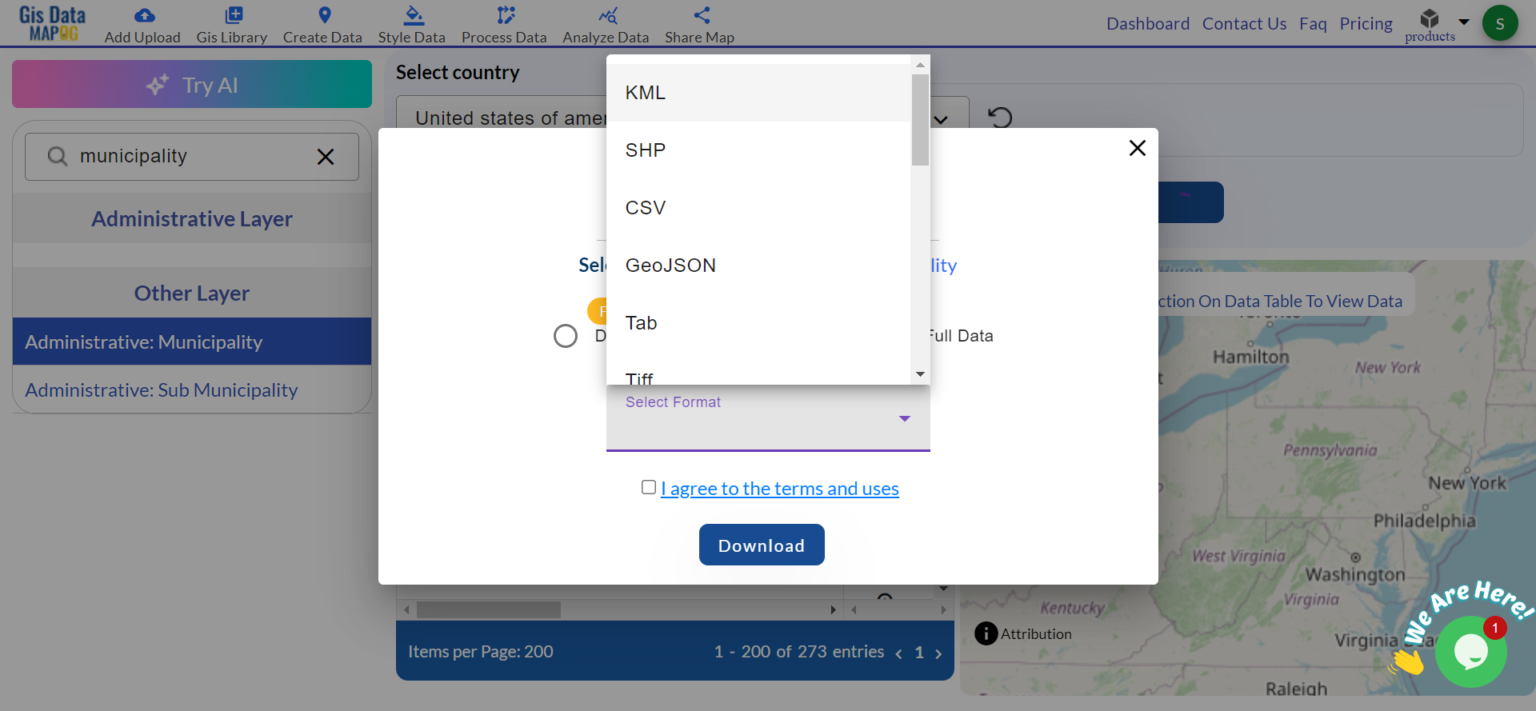This screenshot has width=1536, height=711.
Task: Click the reset arrow beside country selector
Action: [997, 117]
